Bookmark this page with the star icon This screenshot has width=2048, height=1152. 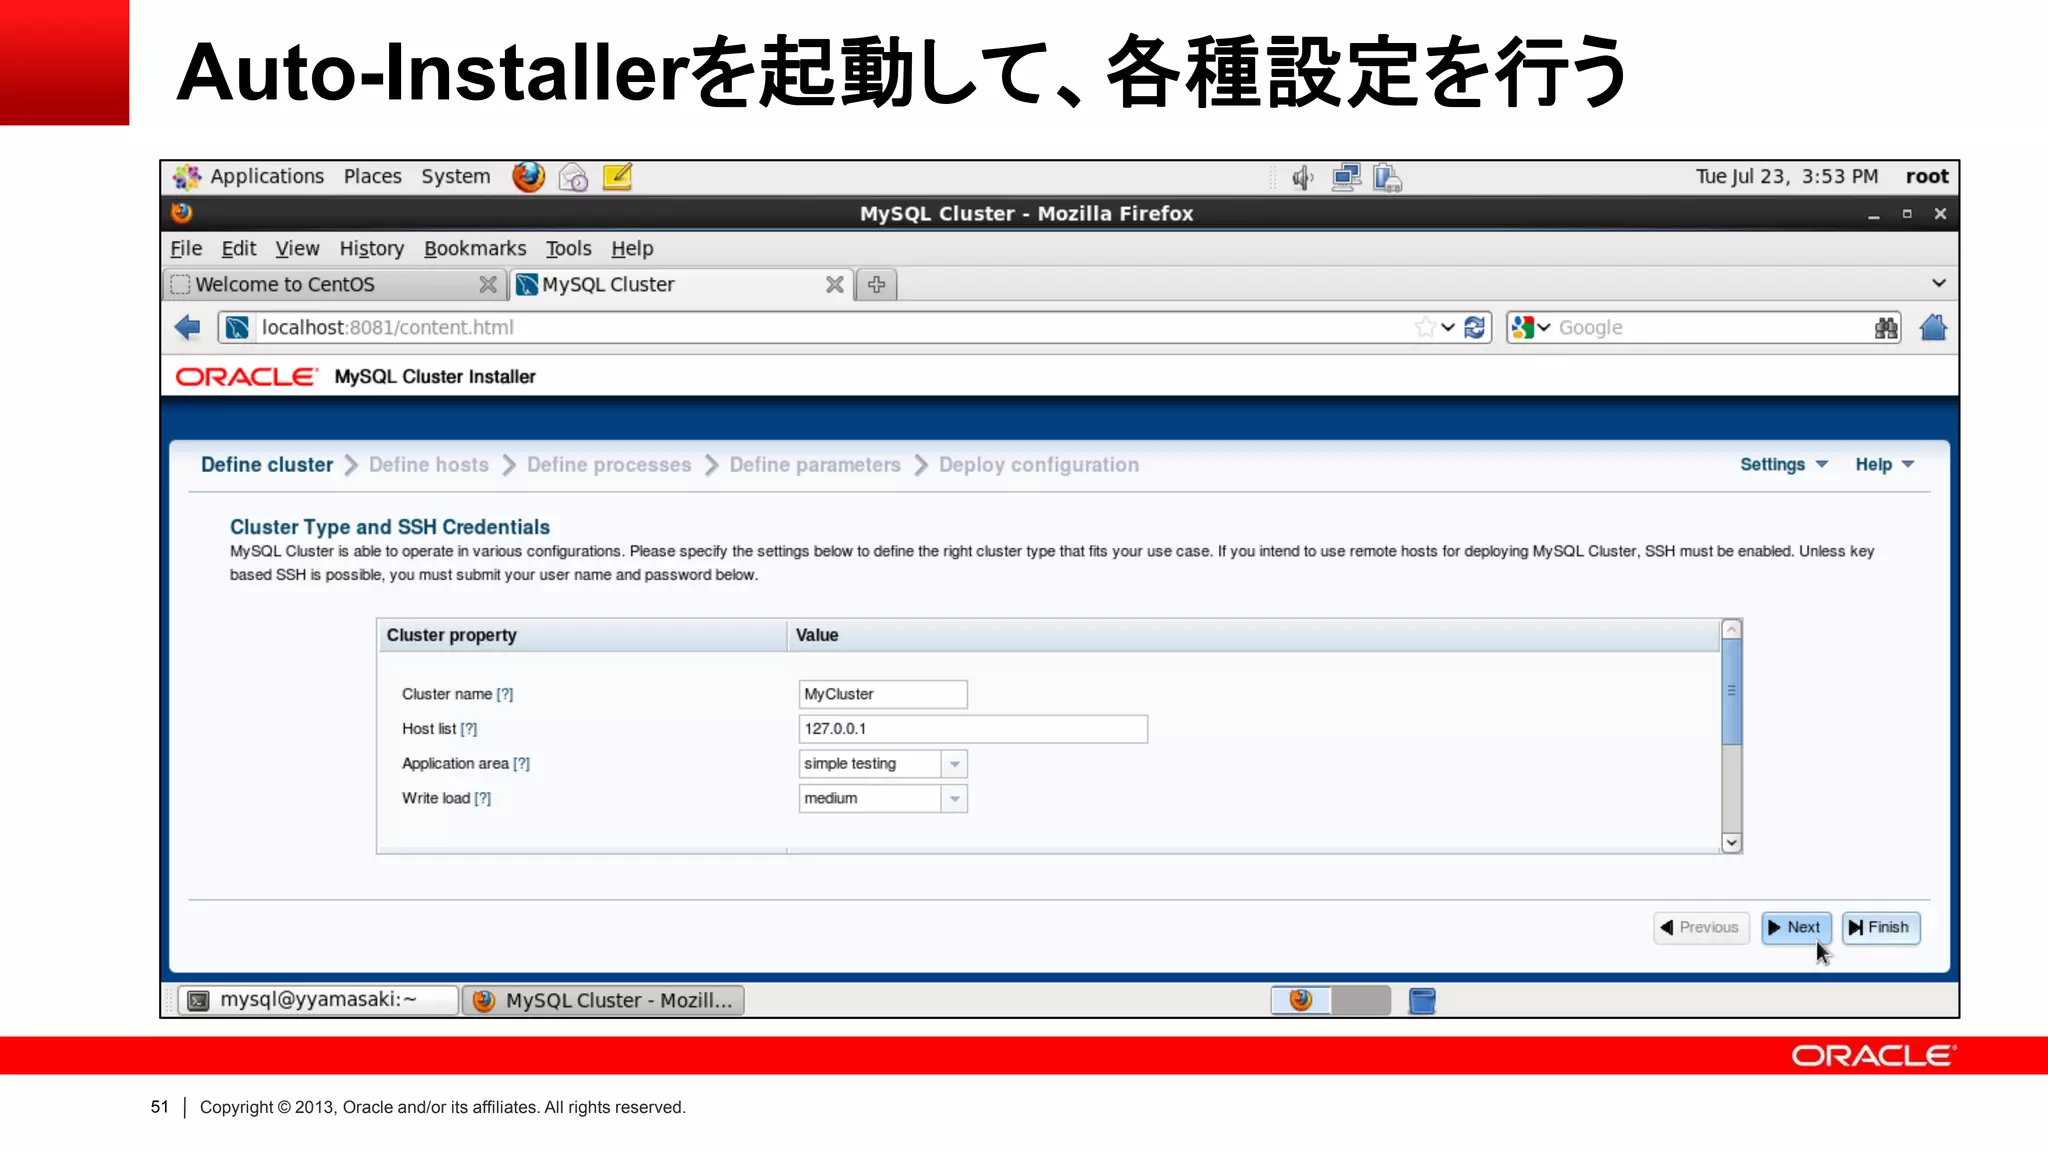tap(1425, 327)
